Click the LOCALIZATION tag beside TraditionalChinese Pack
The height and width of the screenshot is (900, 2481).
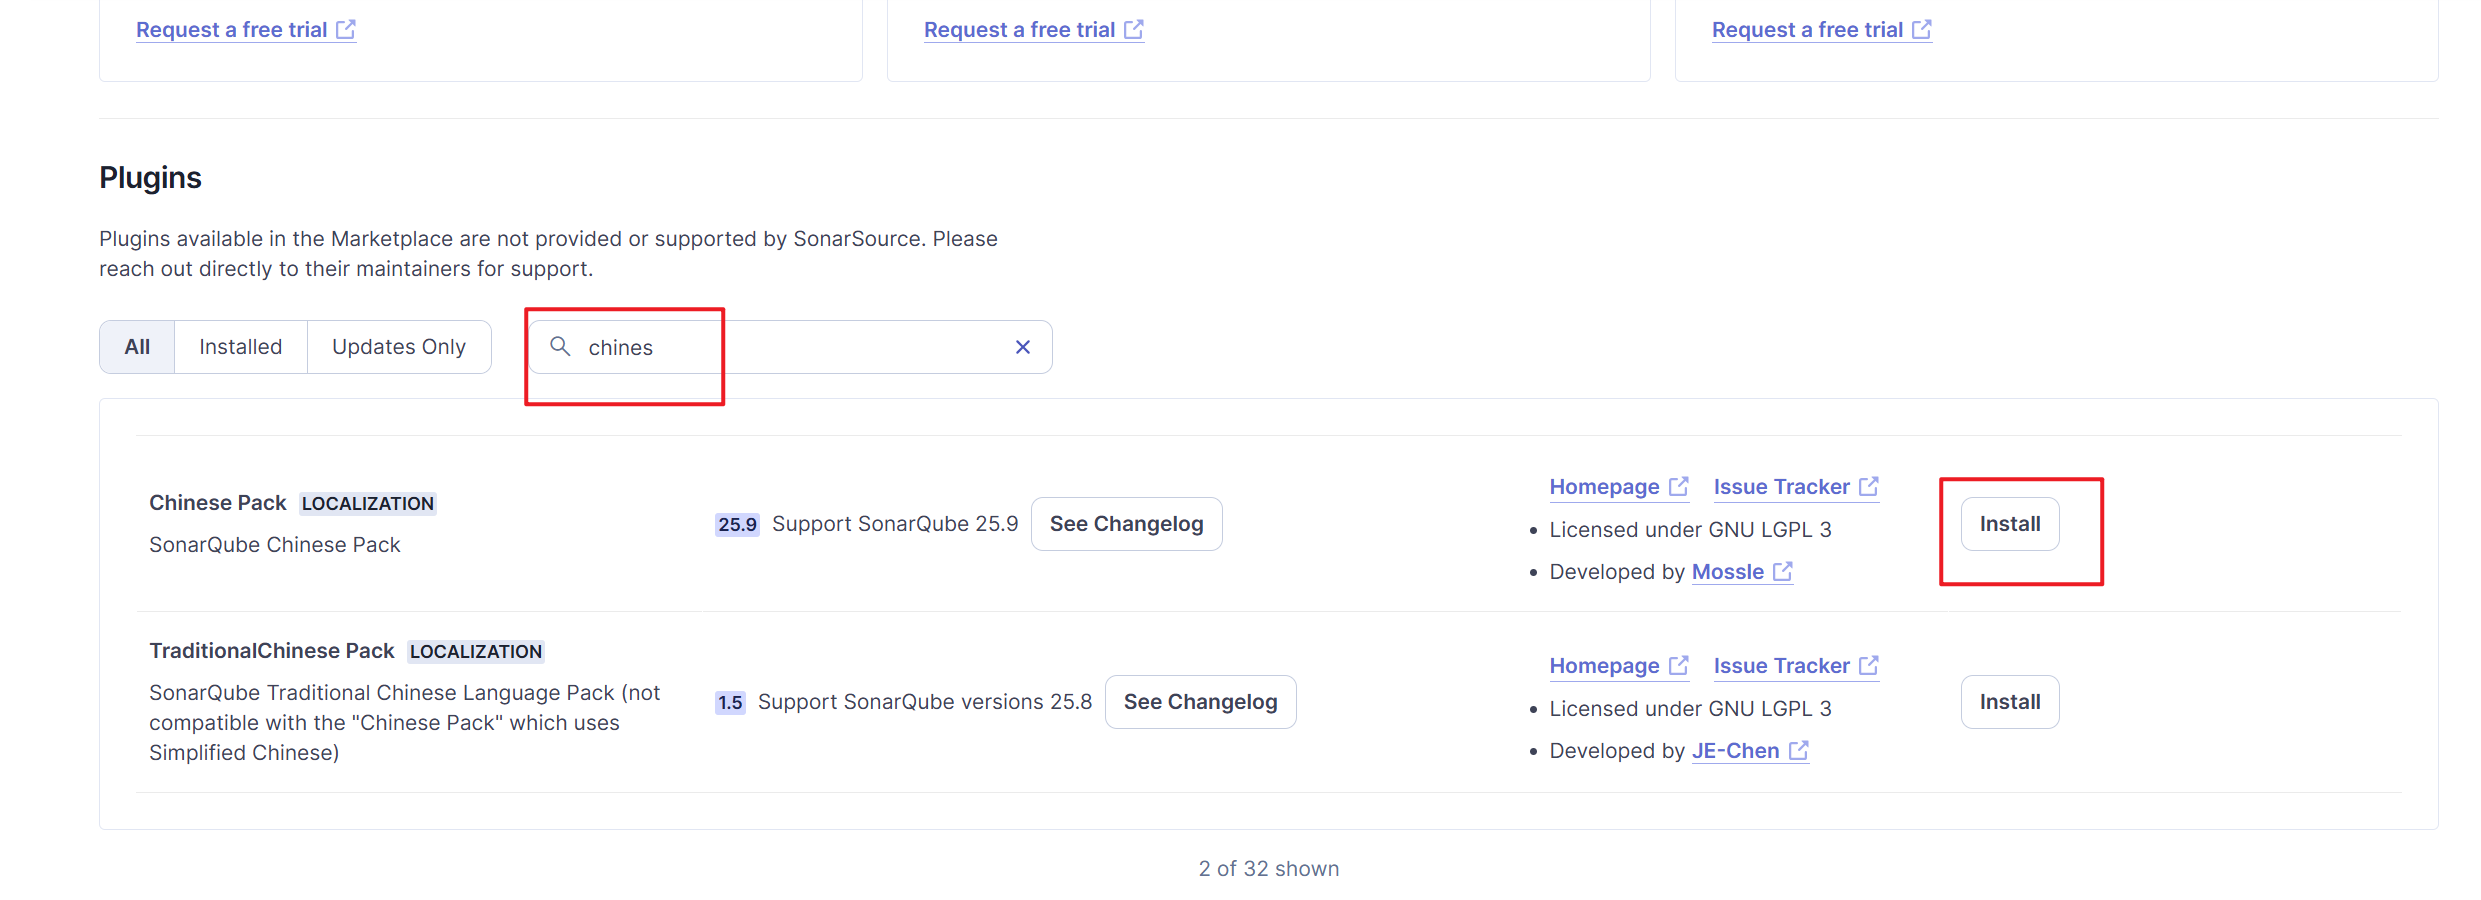[x=476, y=651]
